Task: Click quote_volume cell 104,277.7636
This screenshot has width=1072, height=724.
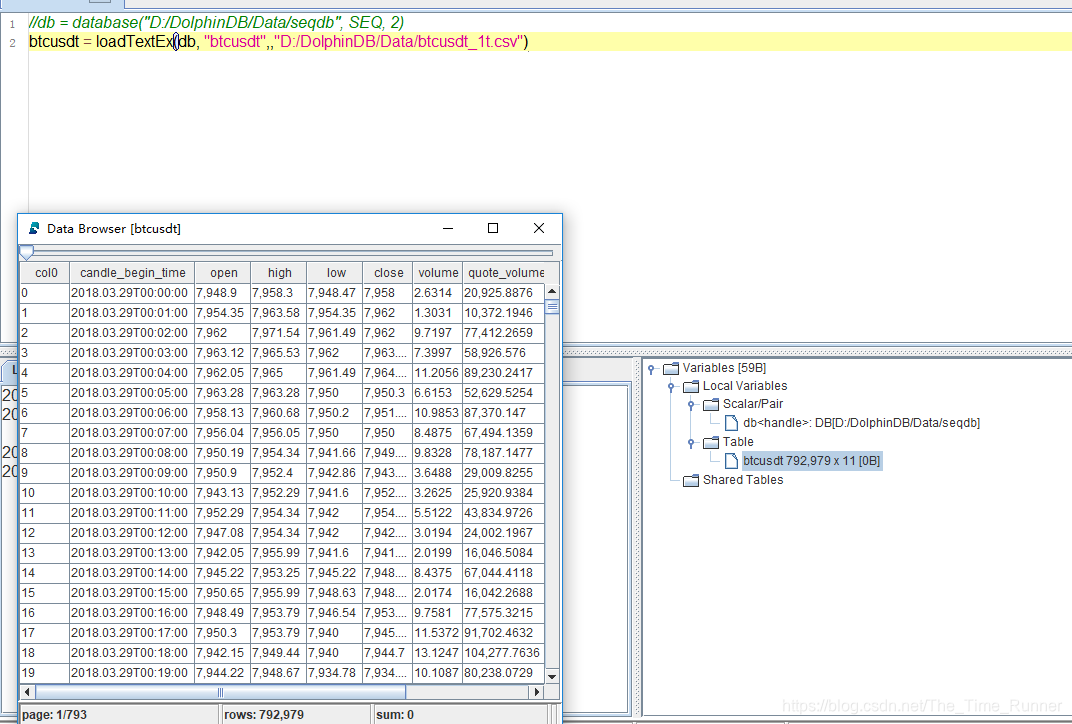Action: click(x=502, y=653)
